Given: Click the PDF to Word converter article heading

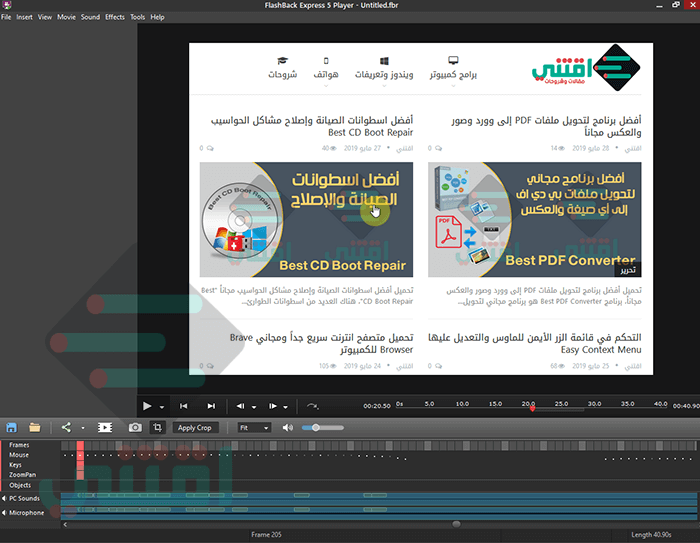Looking at the screenshot, I should coord(546,126).
